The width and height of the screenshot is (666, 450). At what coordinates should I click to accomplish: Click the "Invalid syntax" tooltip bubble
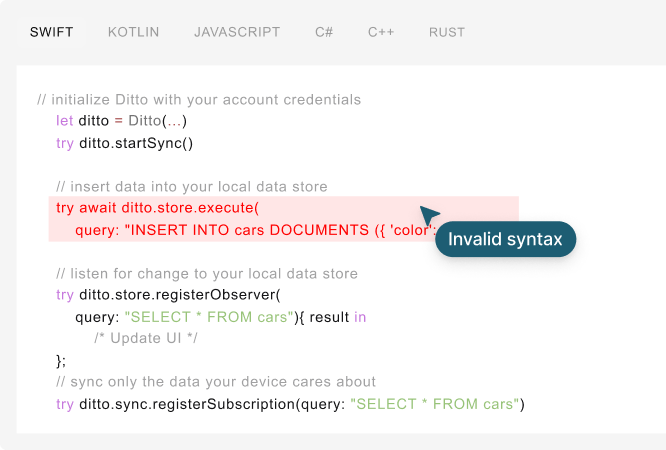pyautogui.click(x=505, y=239)
